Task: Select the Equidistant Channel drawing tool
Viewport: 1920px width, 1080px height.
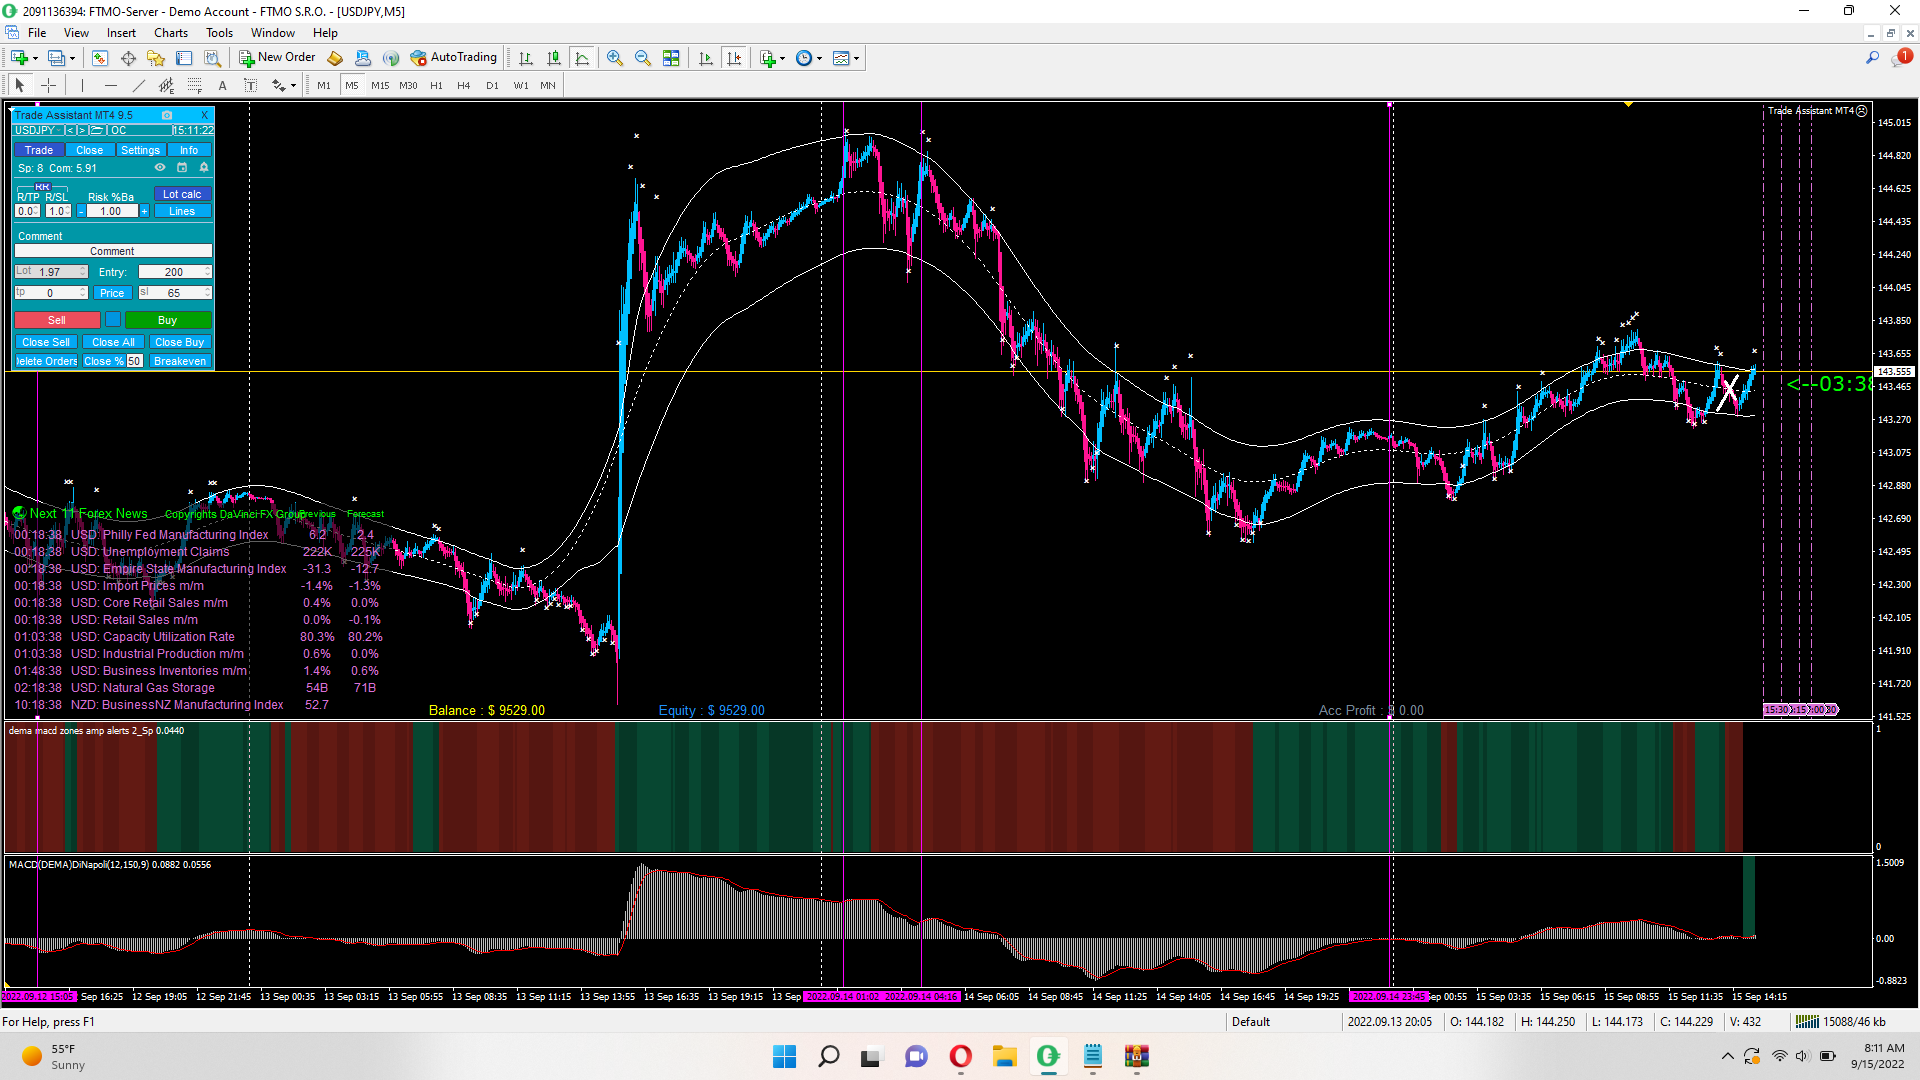Action: pos(166,86)
